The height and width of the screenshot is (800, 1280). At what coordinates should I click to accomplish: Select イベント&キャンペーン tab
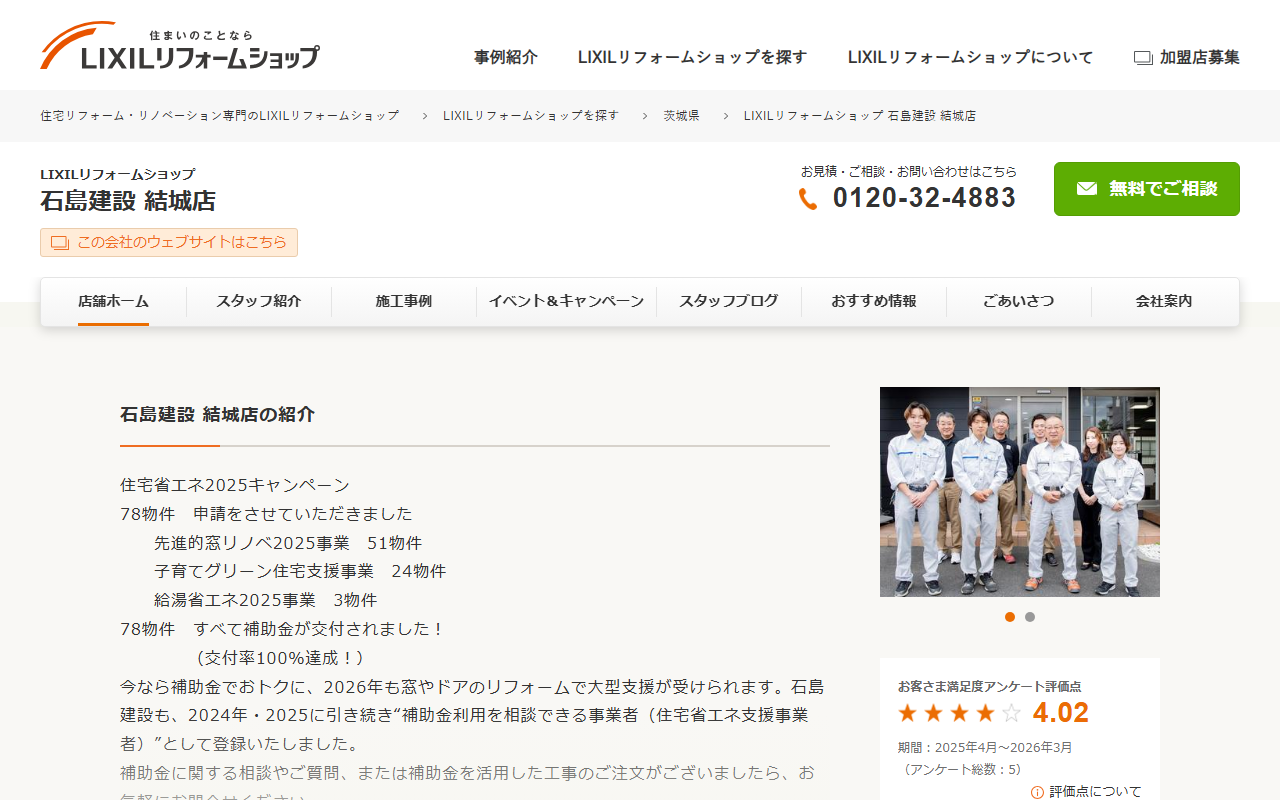click(566, 301)
